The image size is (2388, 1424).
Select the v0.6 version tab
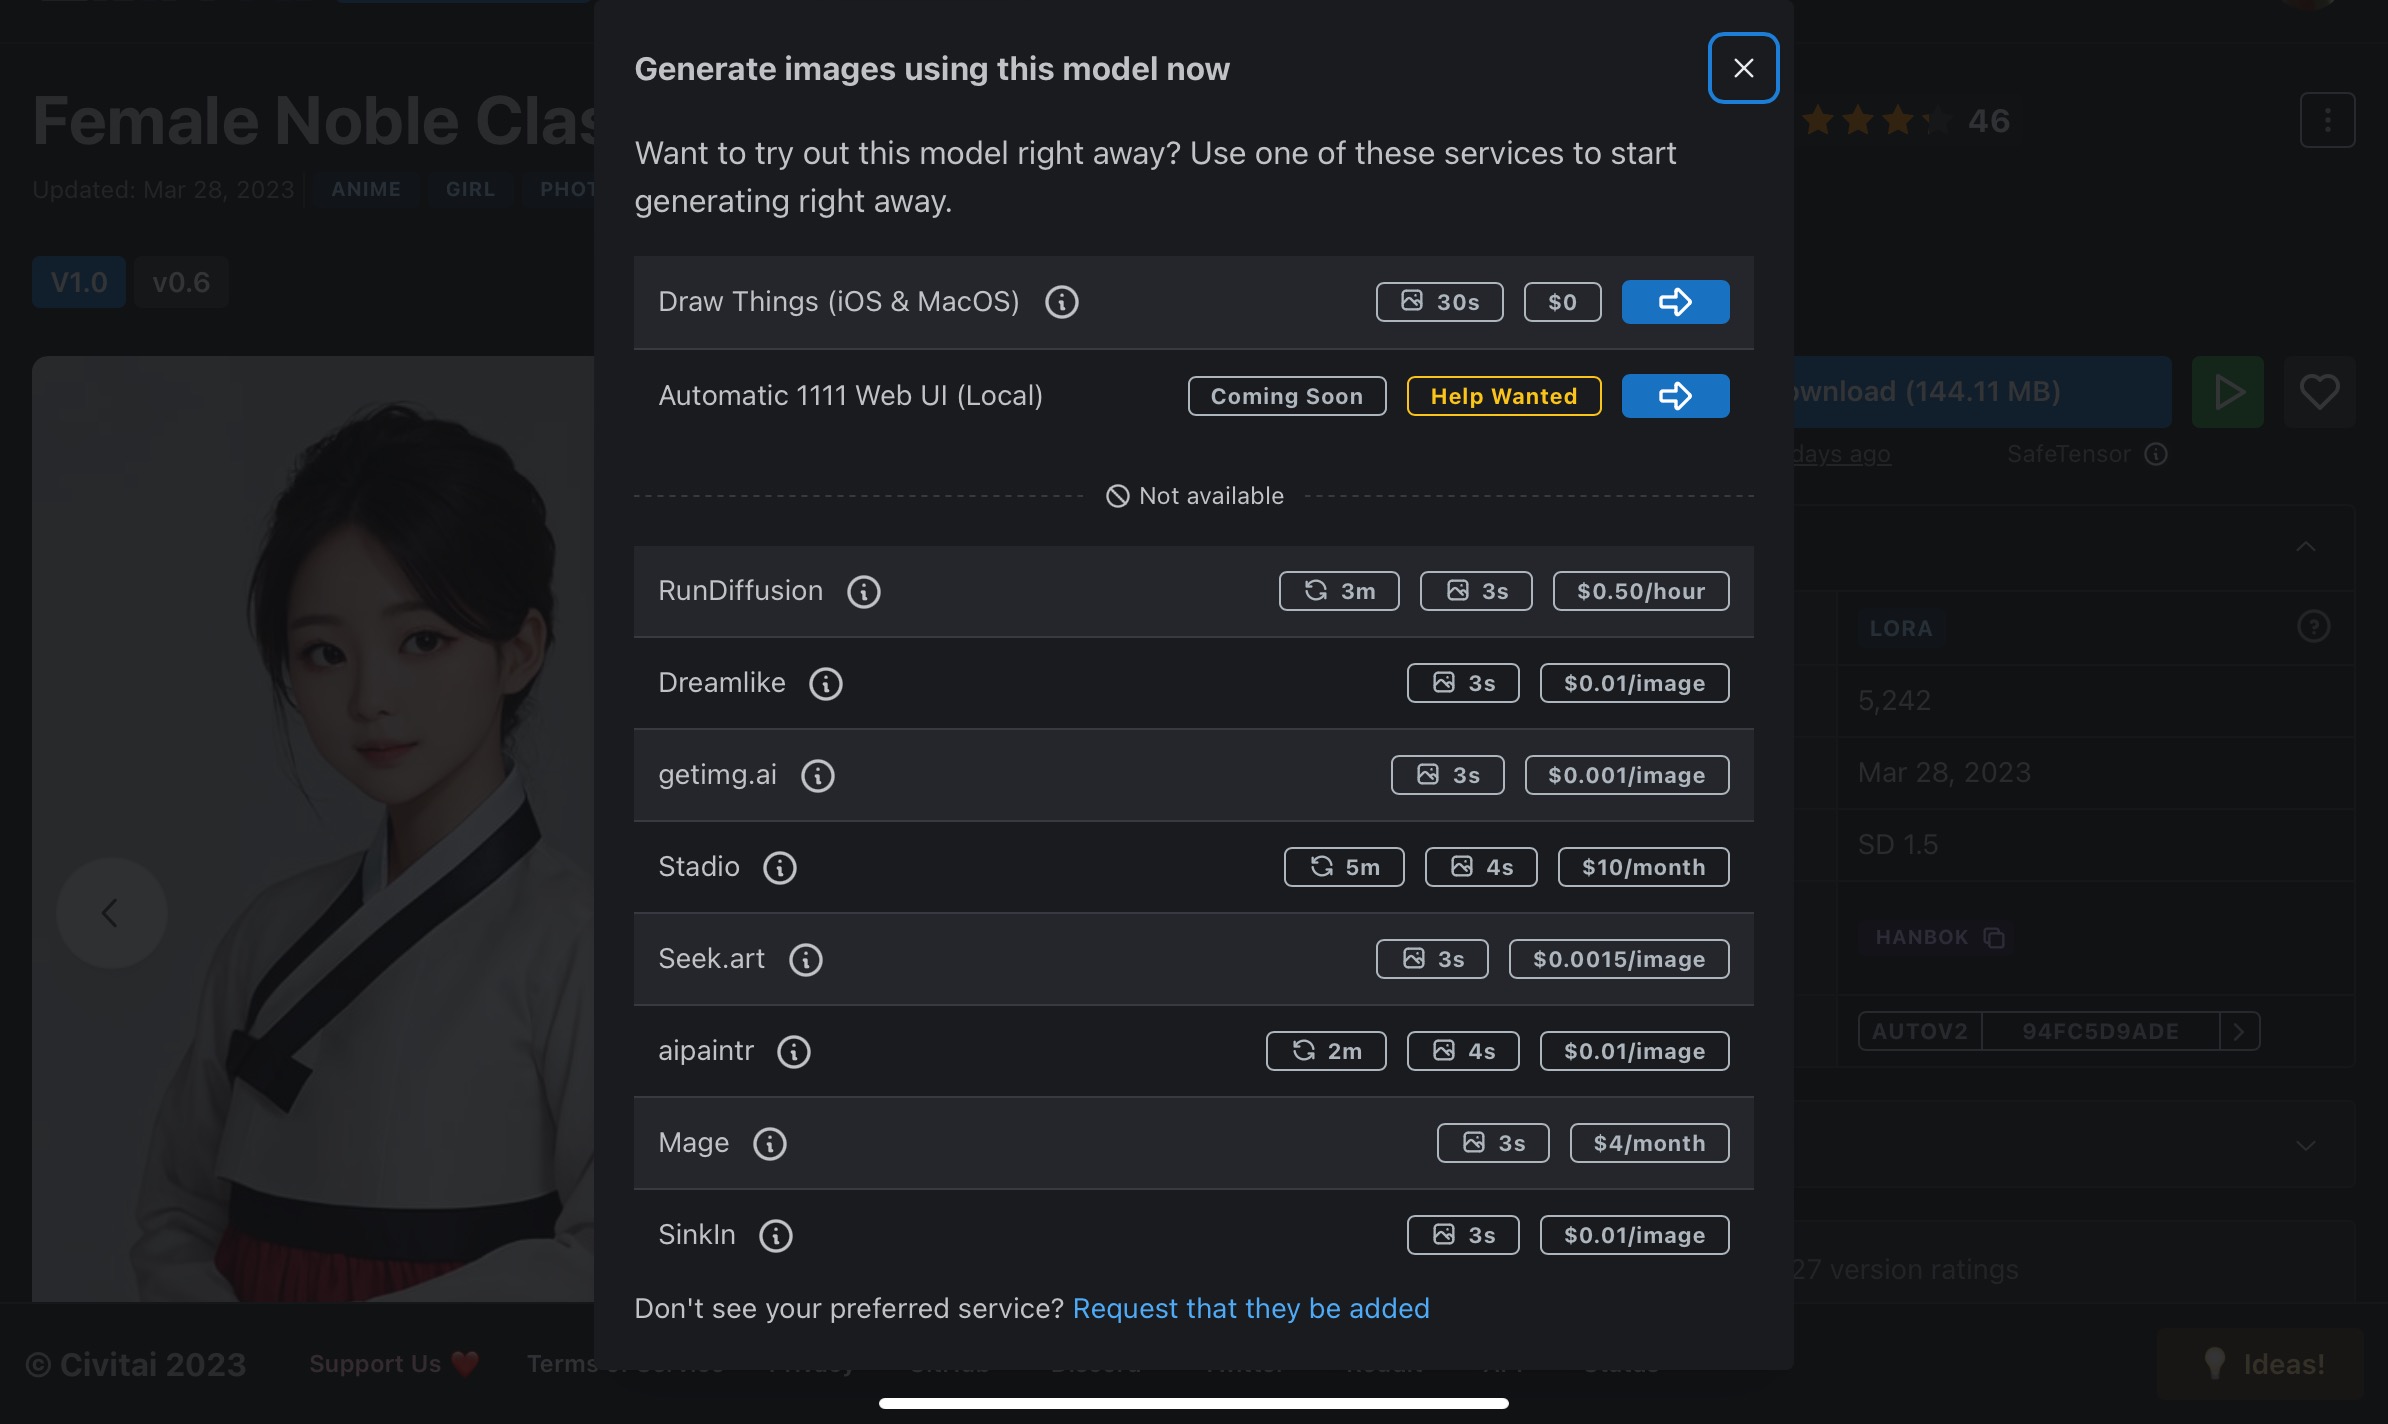(181, 282)
